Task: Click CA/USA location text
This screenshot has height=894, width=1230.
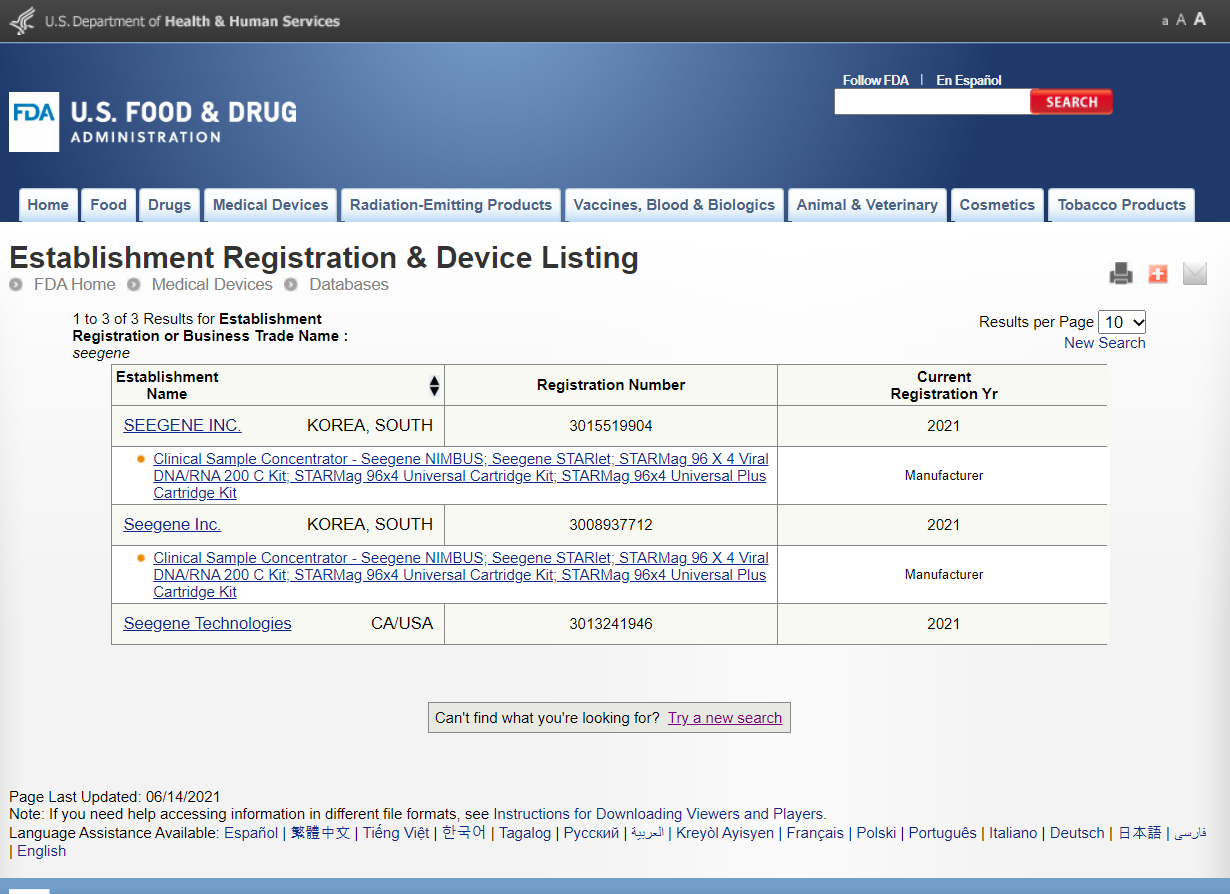Action: click(402, 623)
